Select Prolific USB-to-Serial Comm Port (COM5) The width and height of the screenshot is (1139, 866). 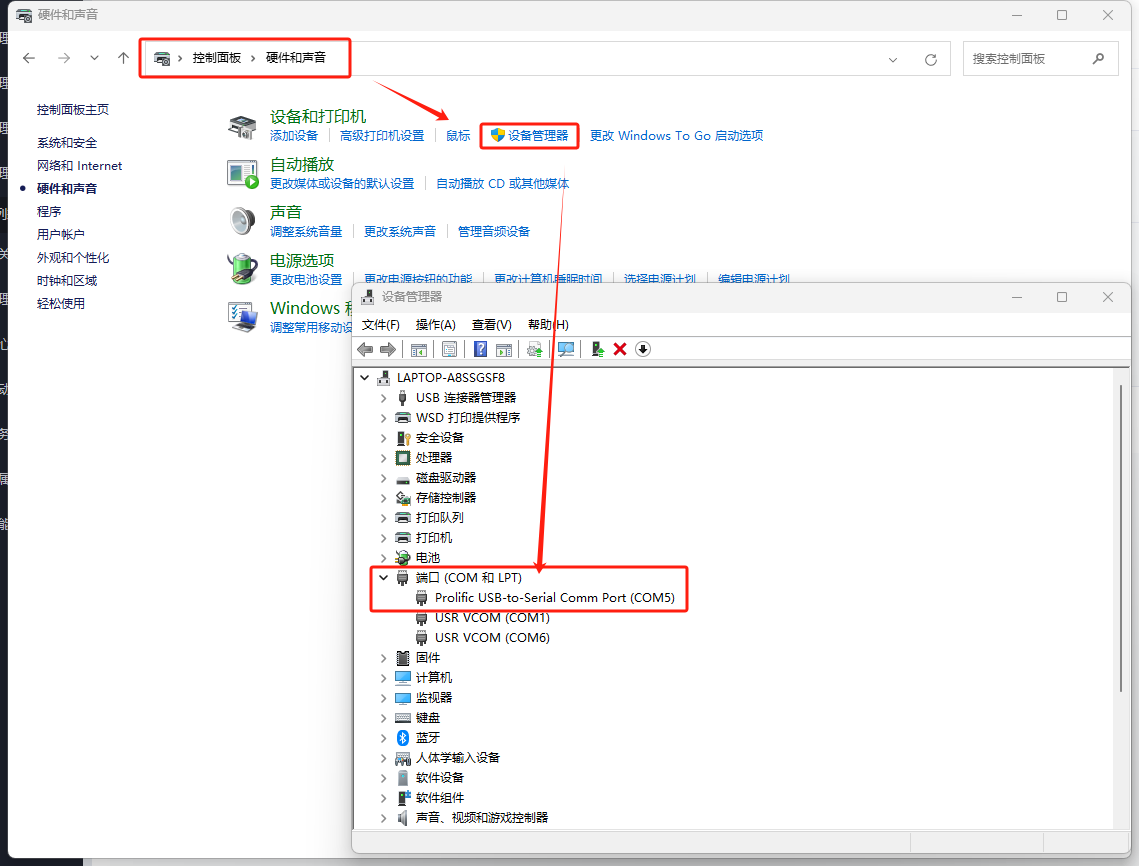coord(554,598)
